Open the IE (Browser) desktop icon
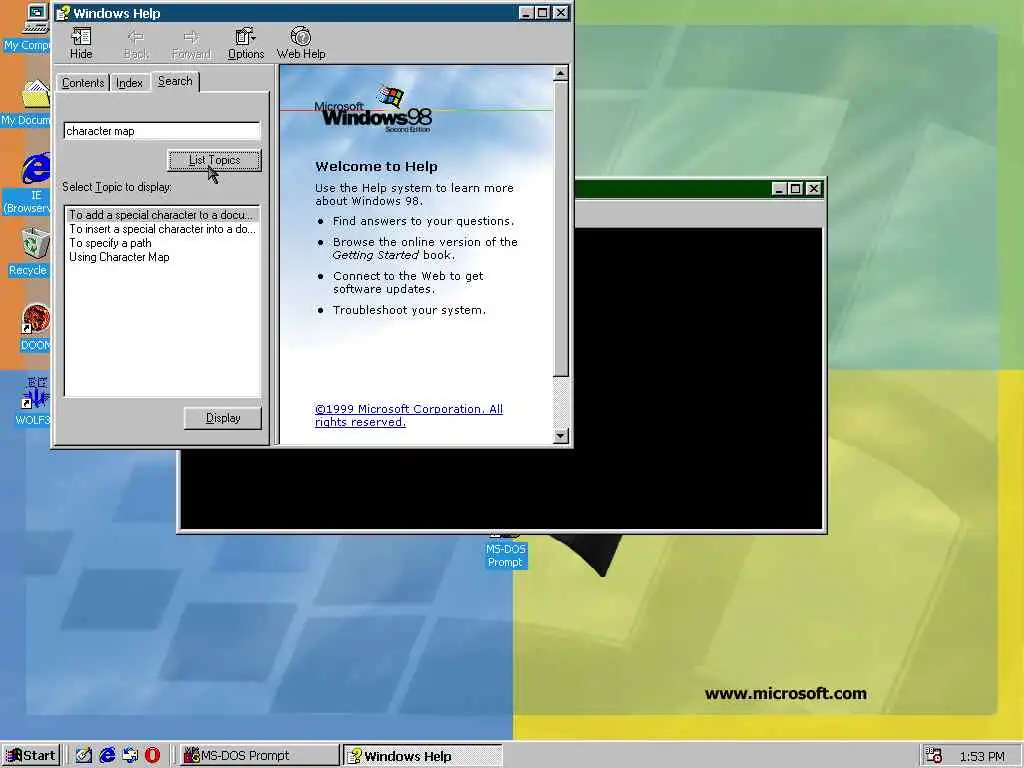 click(x=31, y=183)
